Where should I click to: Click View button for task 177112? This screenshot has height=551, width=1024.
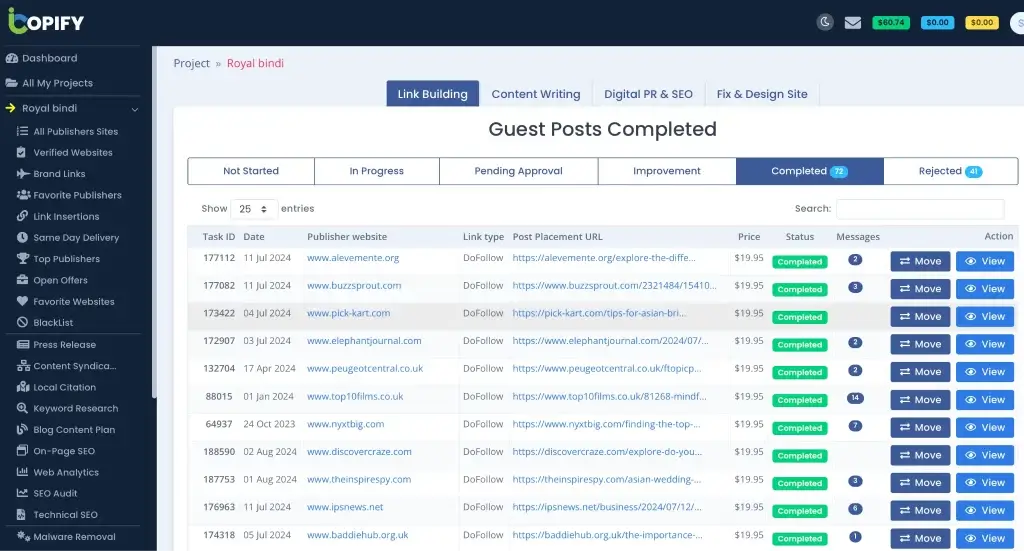pyautogui.click(x=984, y=261)
